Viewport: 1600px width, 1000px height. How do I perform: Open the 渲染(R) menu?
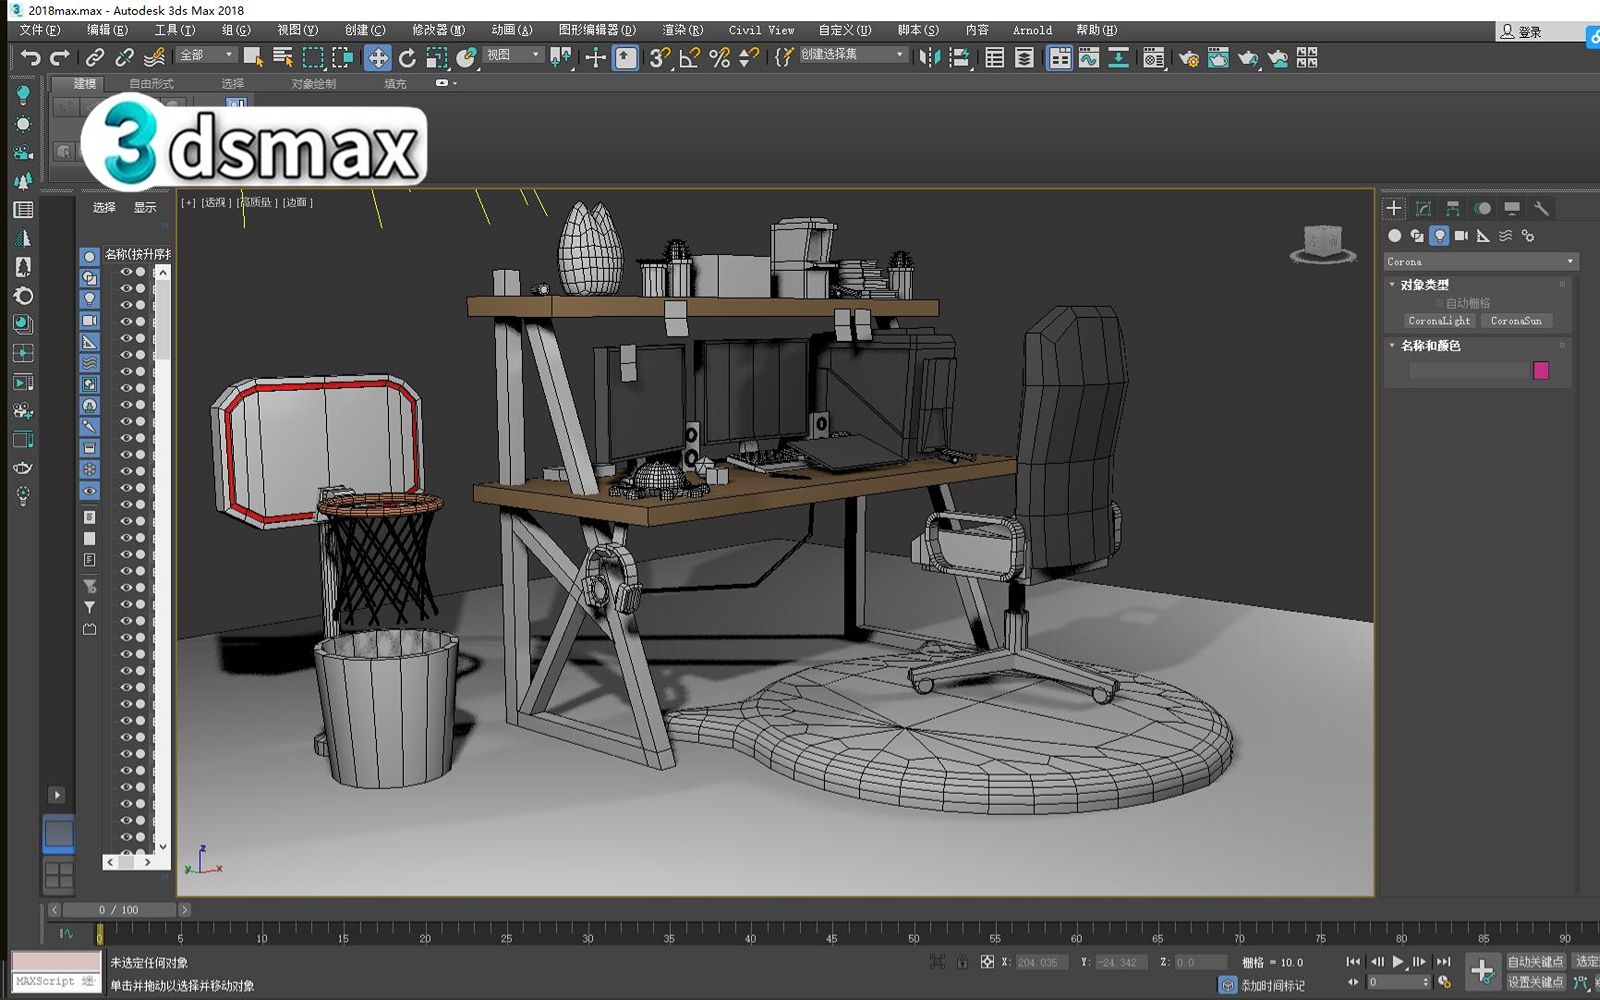683,30
